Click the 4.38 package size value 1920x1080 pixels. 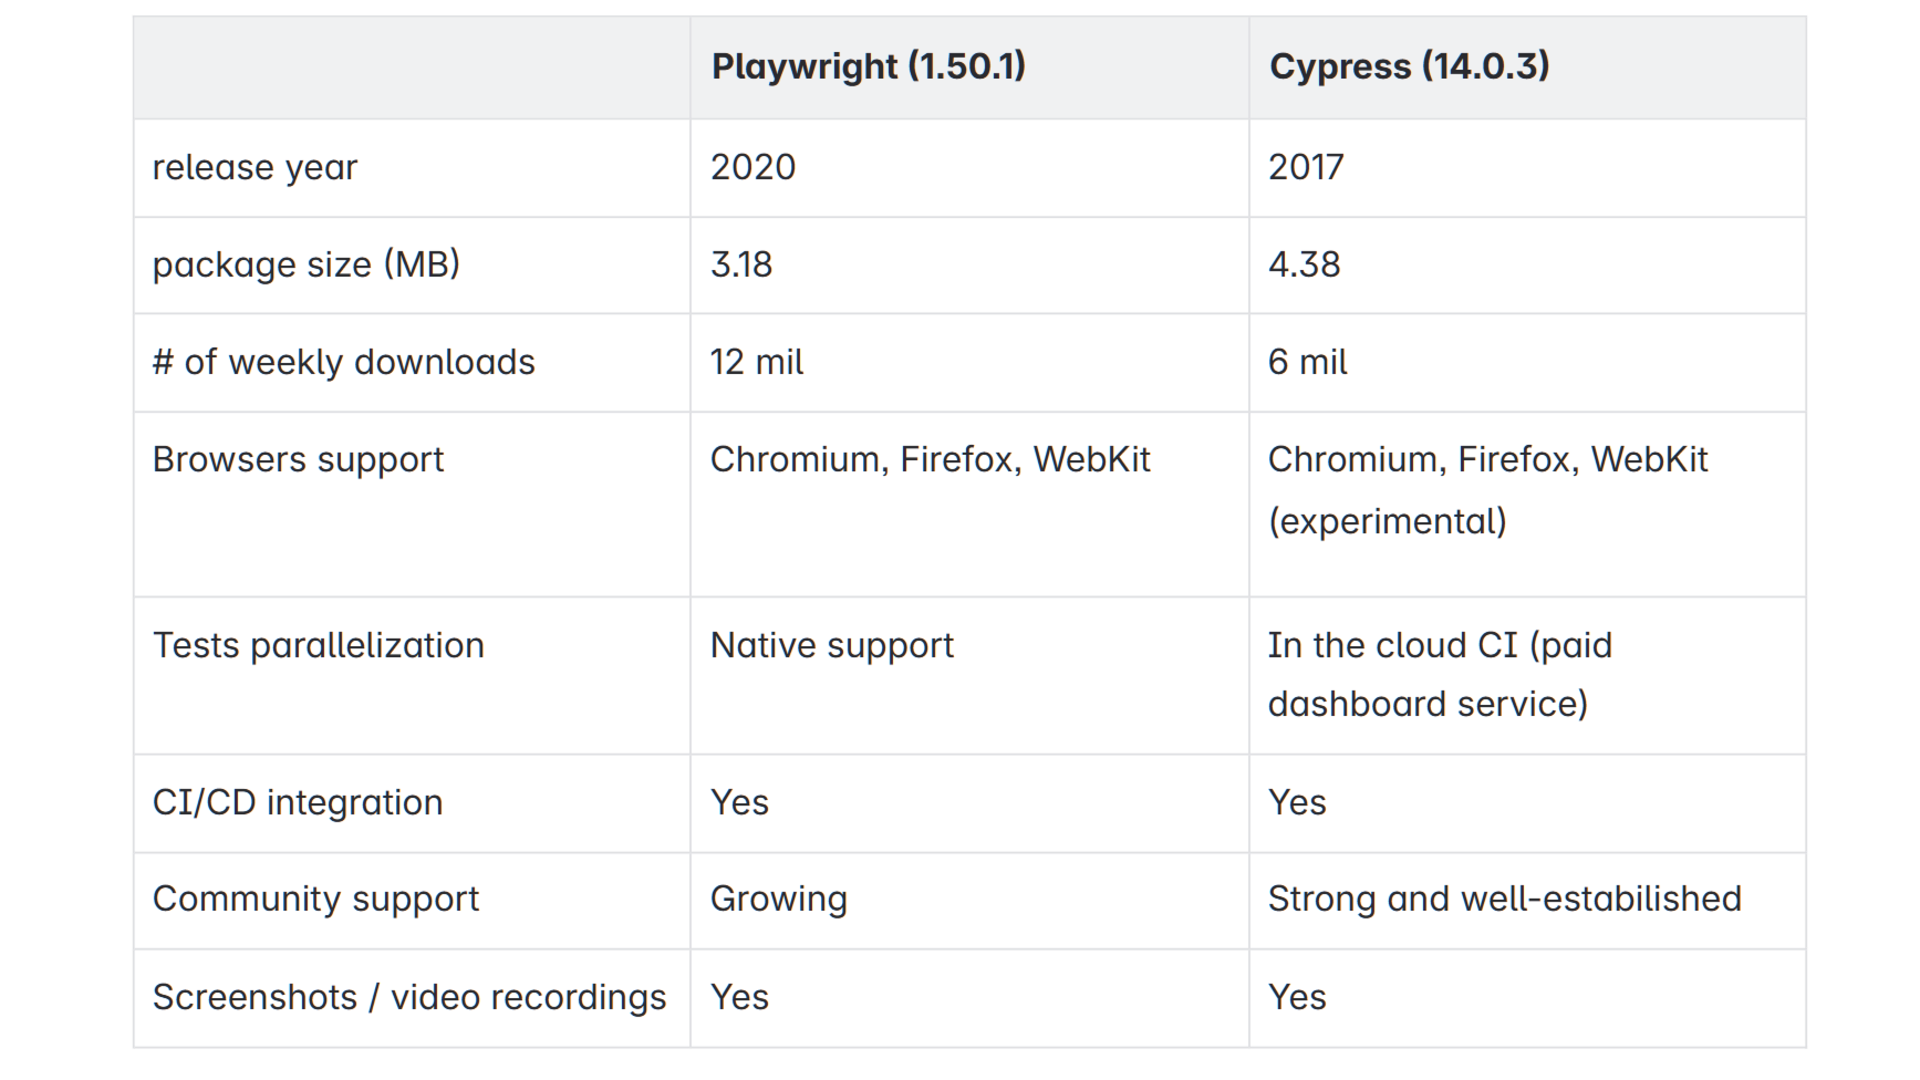[x=1304, y=265]
